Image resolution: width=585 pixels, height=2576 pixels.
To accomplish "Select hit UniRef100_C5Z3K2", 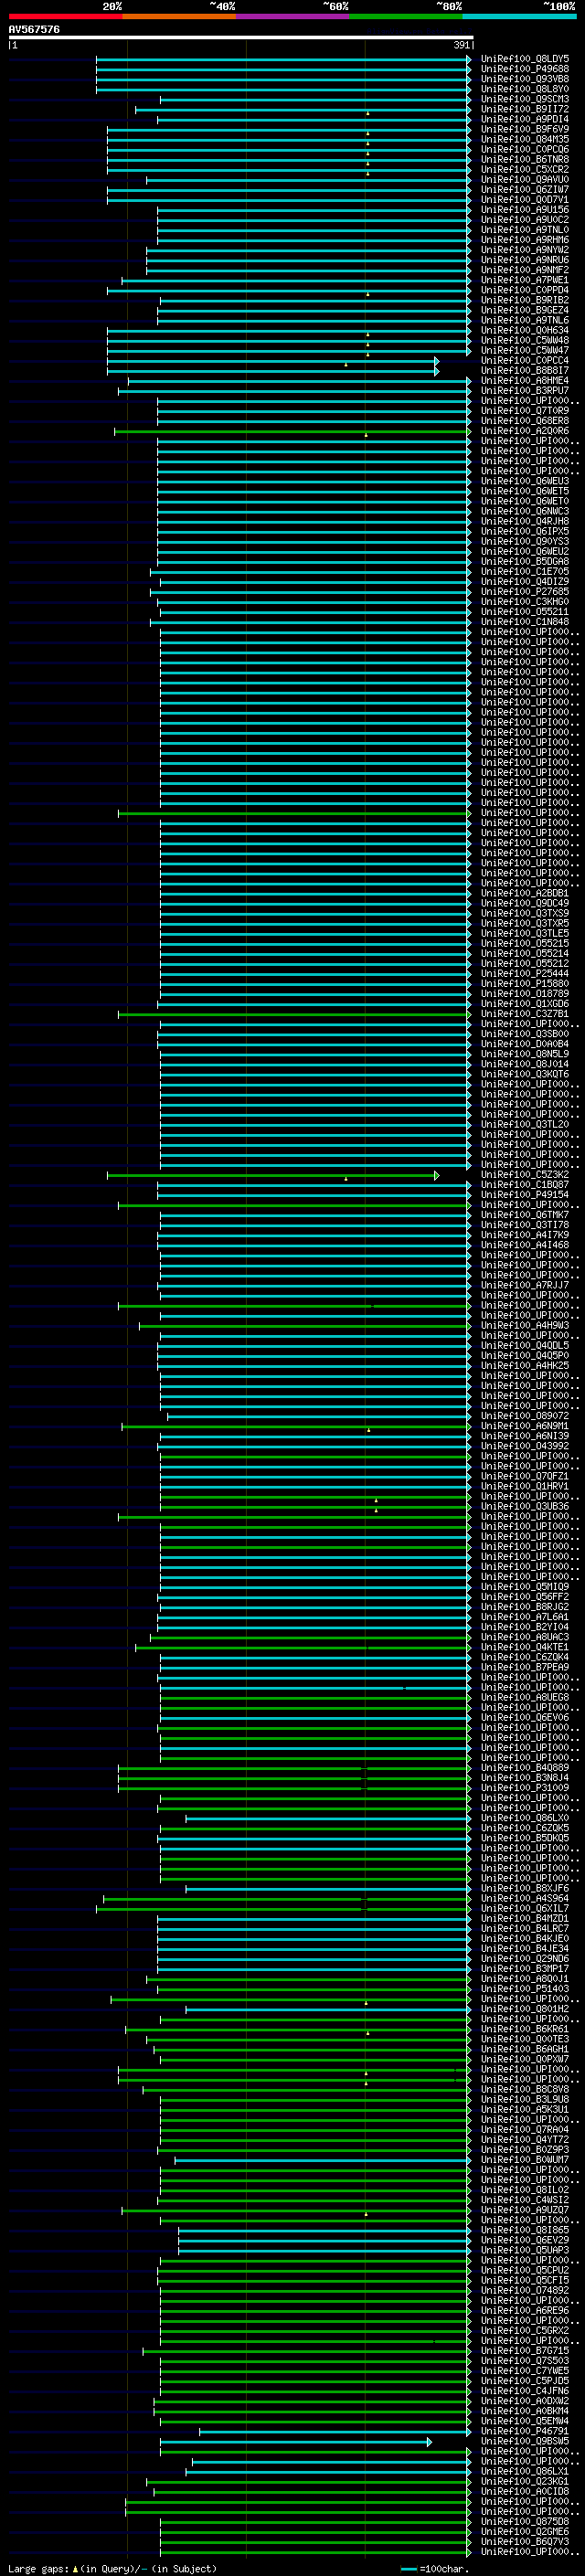I will 525,1175.
